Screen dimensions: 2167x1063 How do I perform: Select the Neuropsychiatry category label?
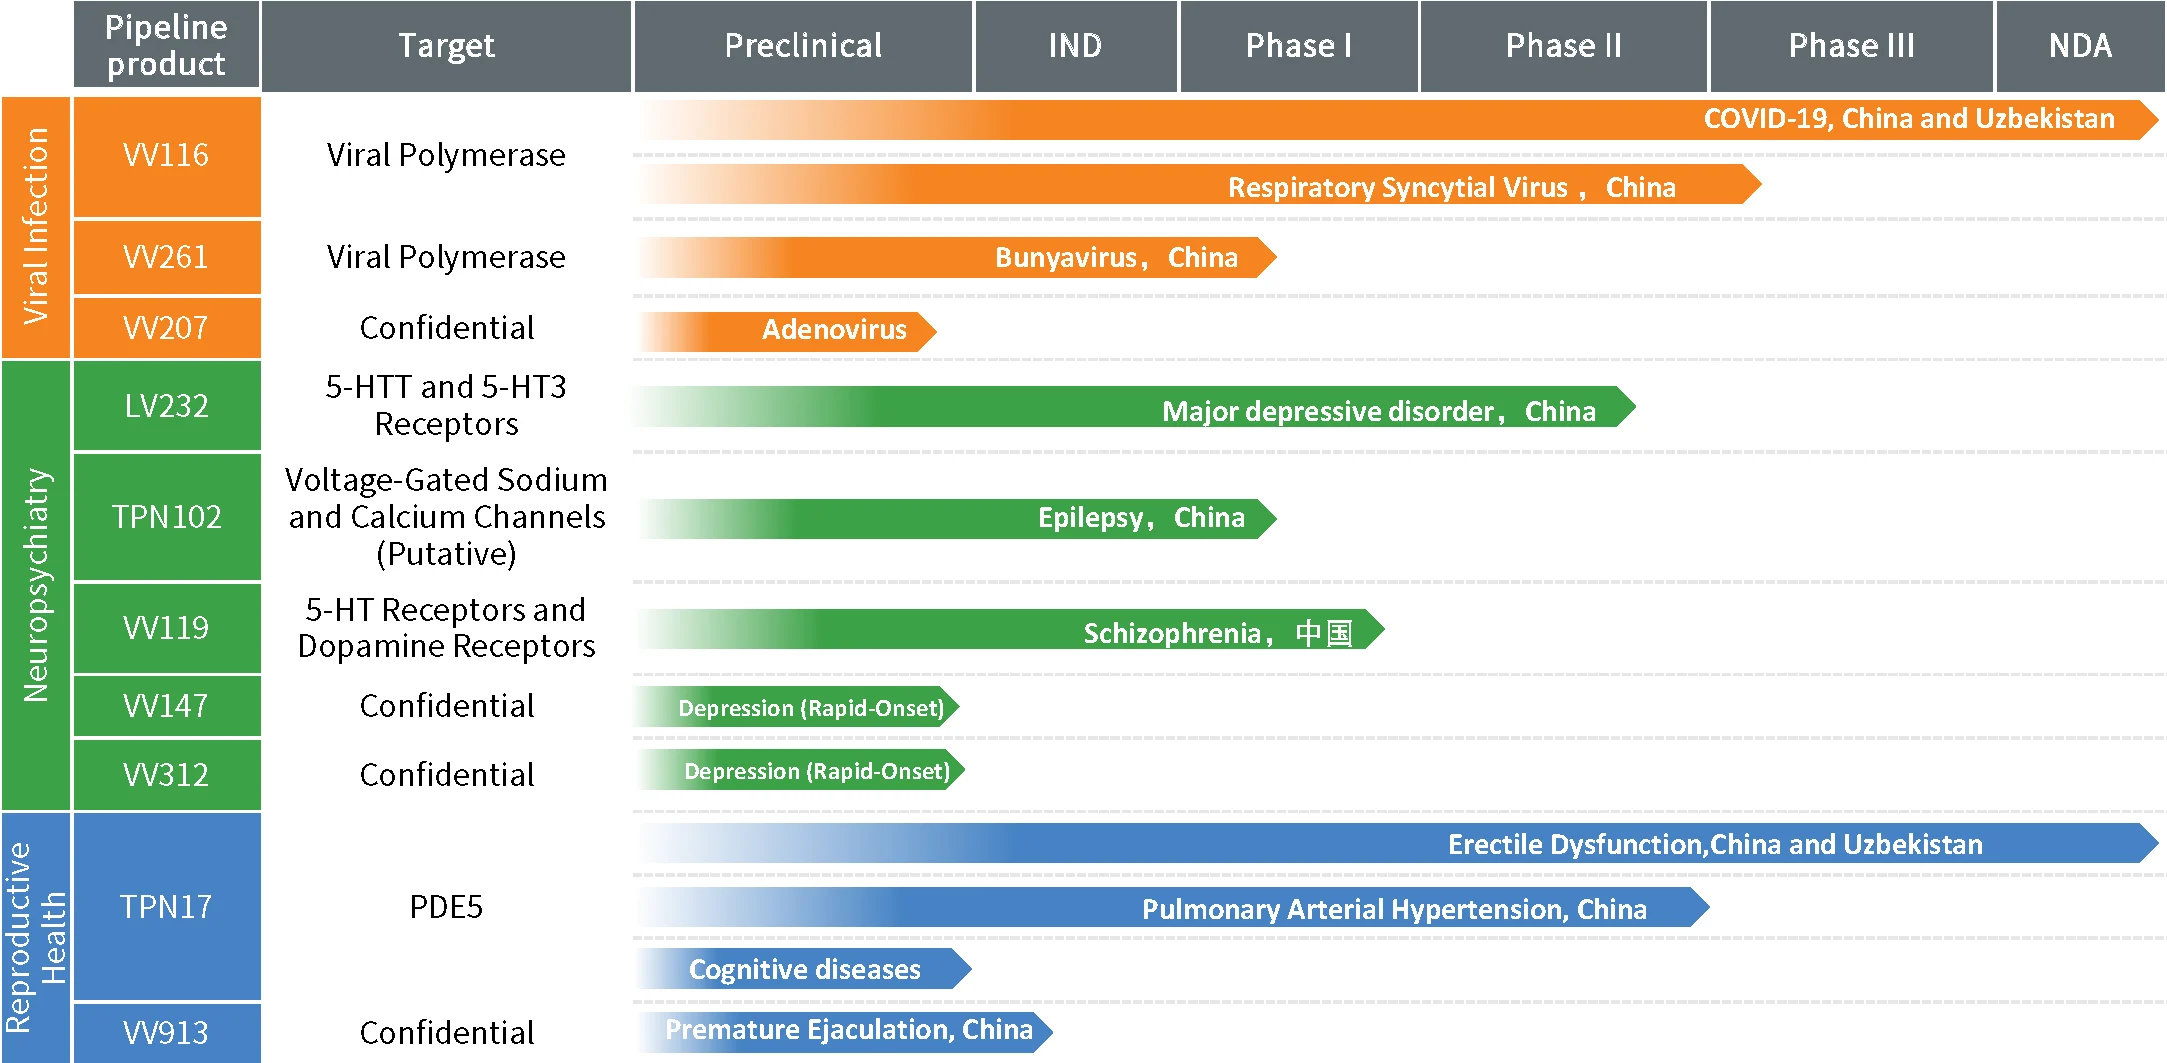point(36,585)
